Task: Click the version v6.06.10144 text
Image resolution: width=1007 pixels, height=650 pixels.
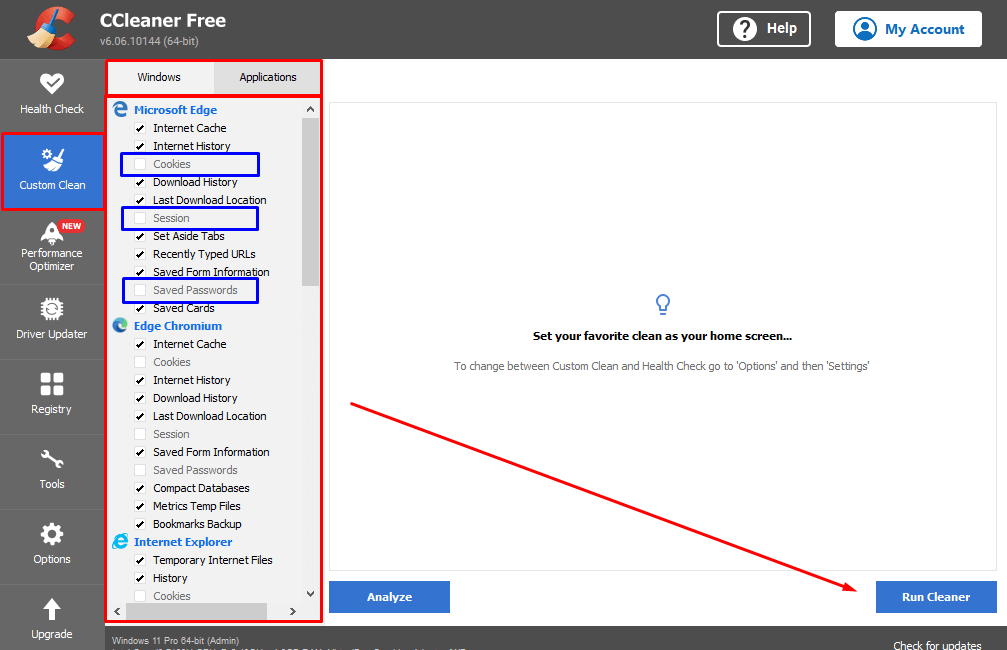Action: 149,41
